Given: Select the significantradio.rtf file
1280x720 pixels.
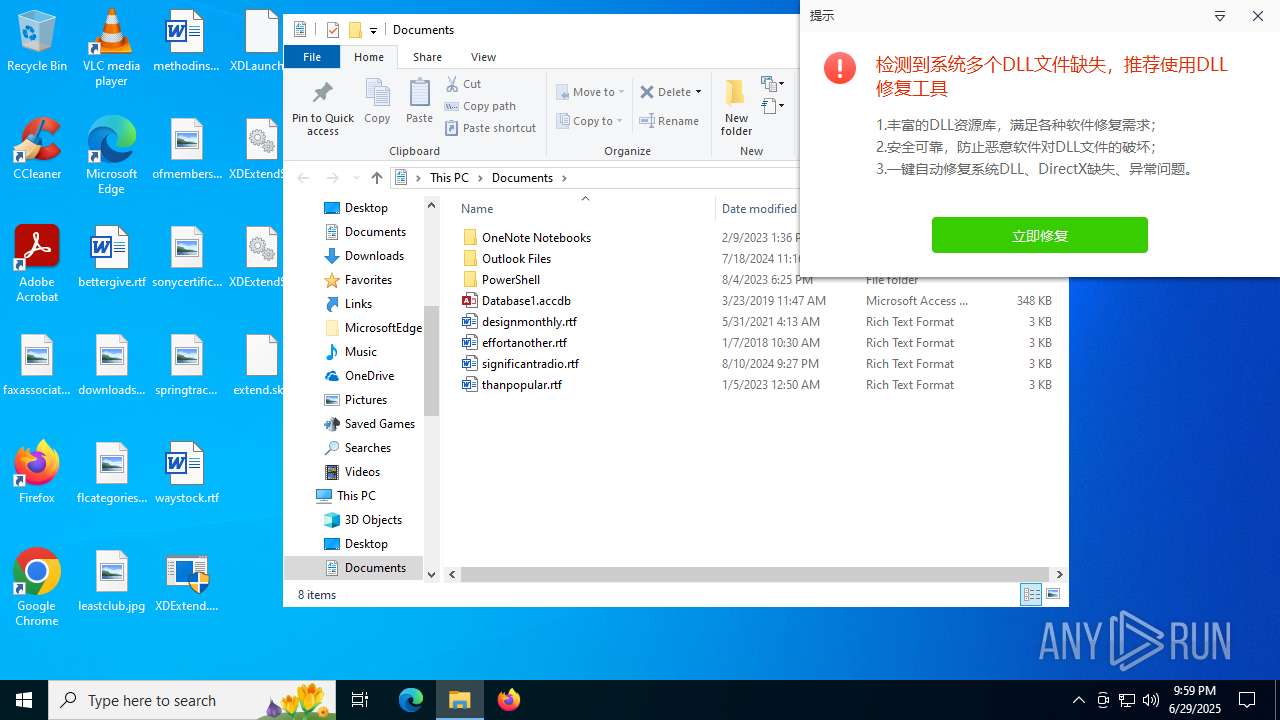Looking at the screenshot, I should (530, 364).
